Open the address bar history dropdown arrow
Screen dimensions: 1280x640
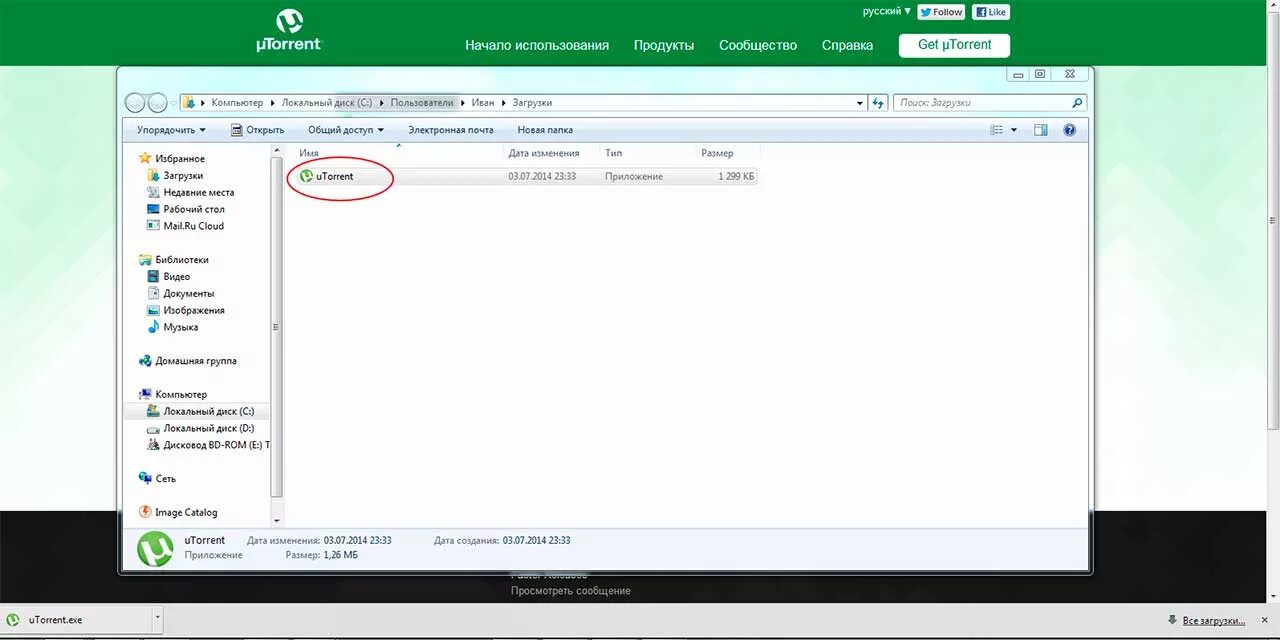click(860, 103)
